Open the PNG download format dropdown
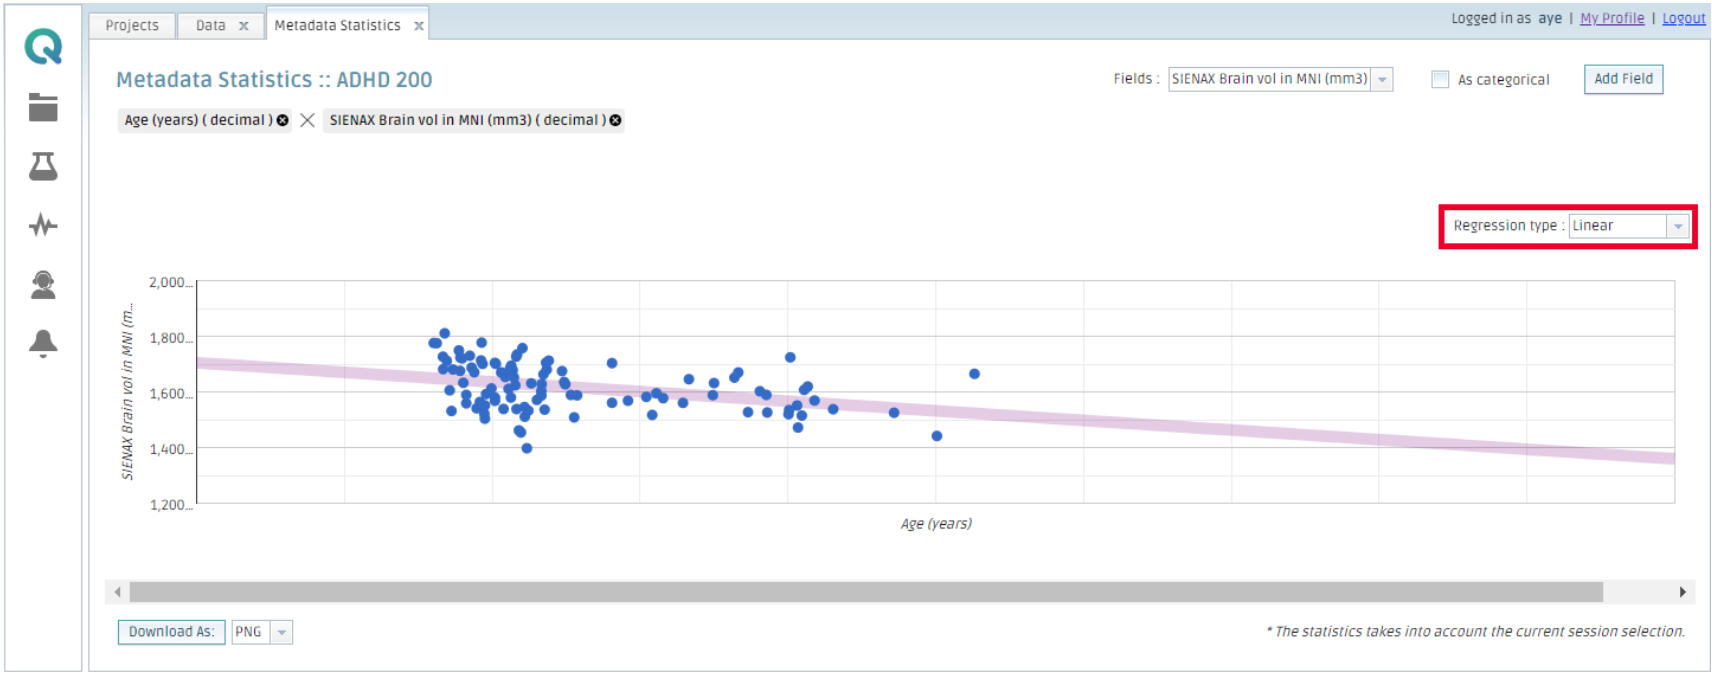This screenshot has width=1712, height=673. (282, 632)
